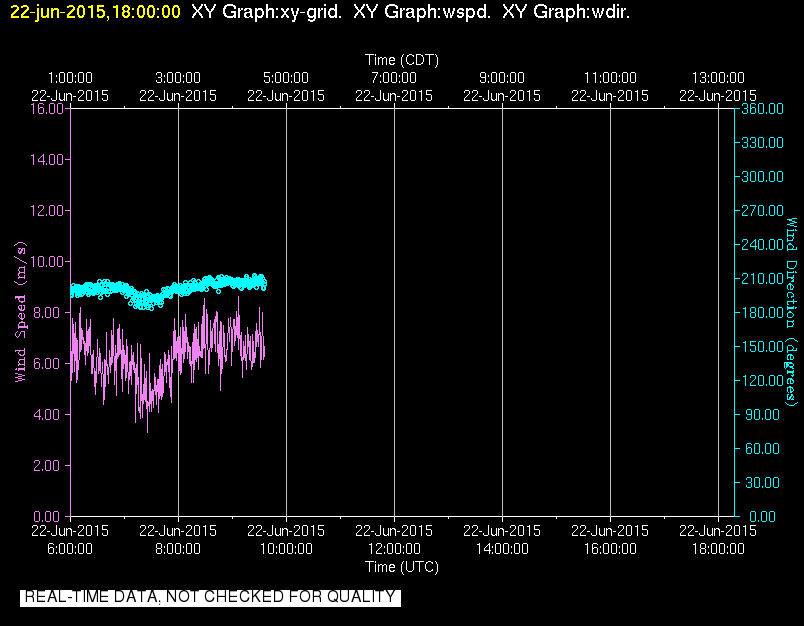The height and width of the screenshot is (626, 804).
Task: Select the 12:00:00 UTC tick label
Action: 394,549
